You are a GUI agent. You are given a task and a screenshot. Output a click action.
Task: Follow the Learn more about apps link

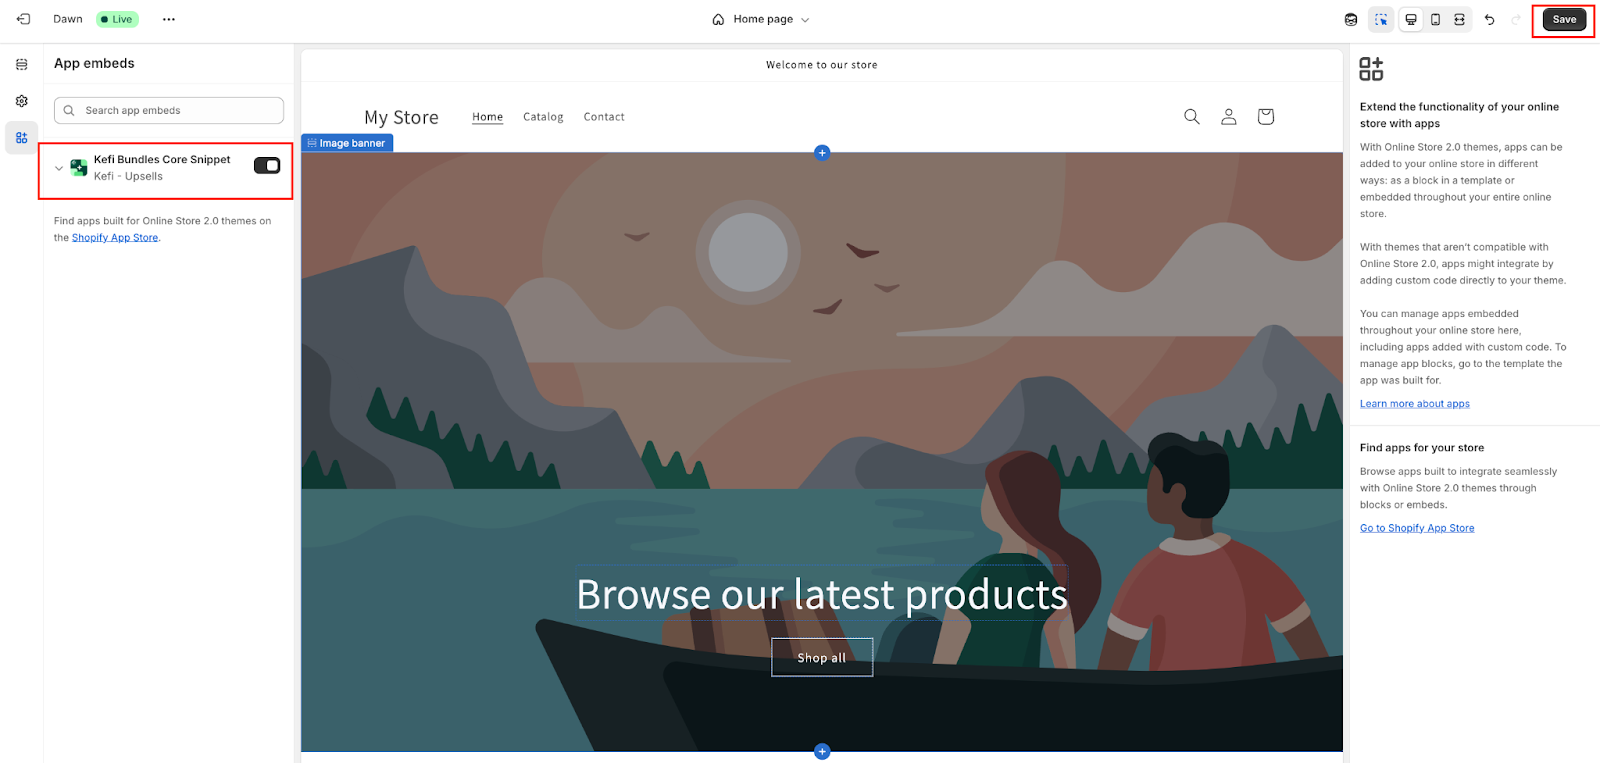click(1414, 404)
